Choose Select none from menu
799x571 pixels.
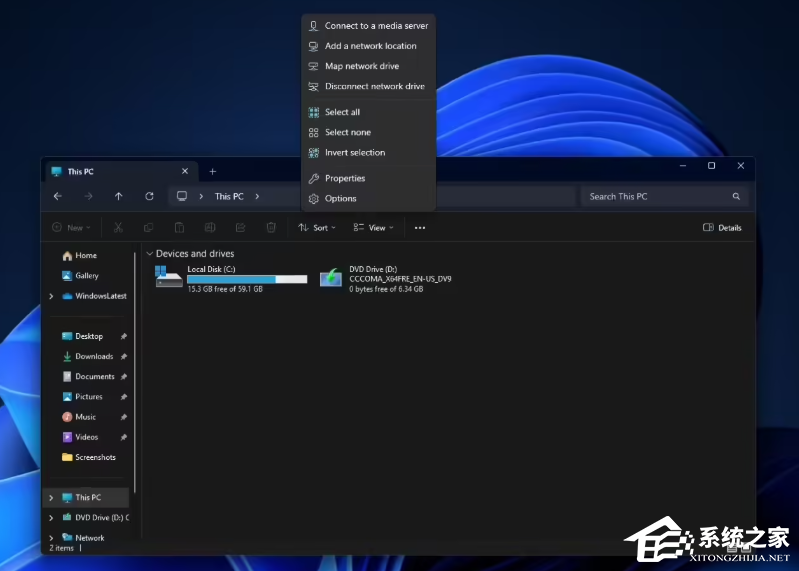click(x=369, y=132)
